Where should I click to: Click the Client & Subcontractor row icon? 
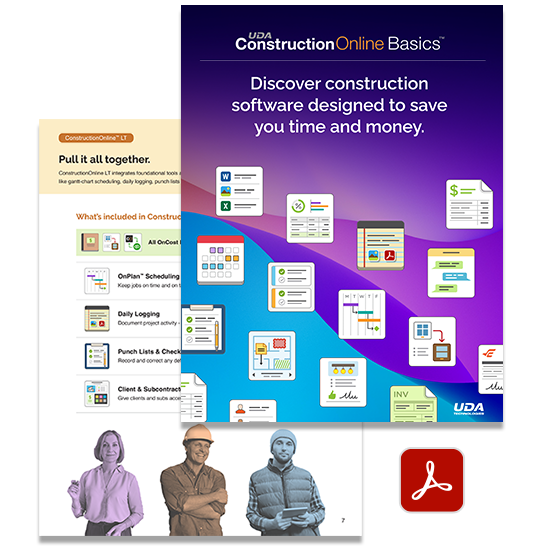point(97,394)
